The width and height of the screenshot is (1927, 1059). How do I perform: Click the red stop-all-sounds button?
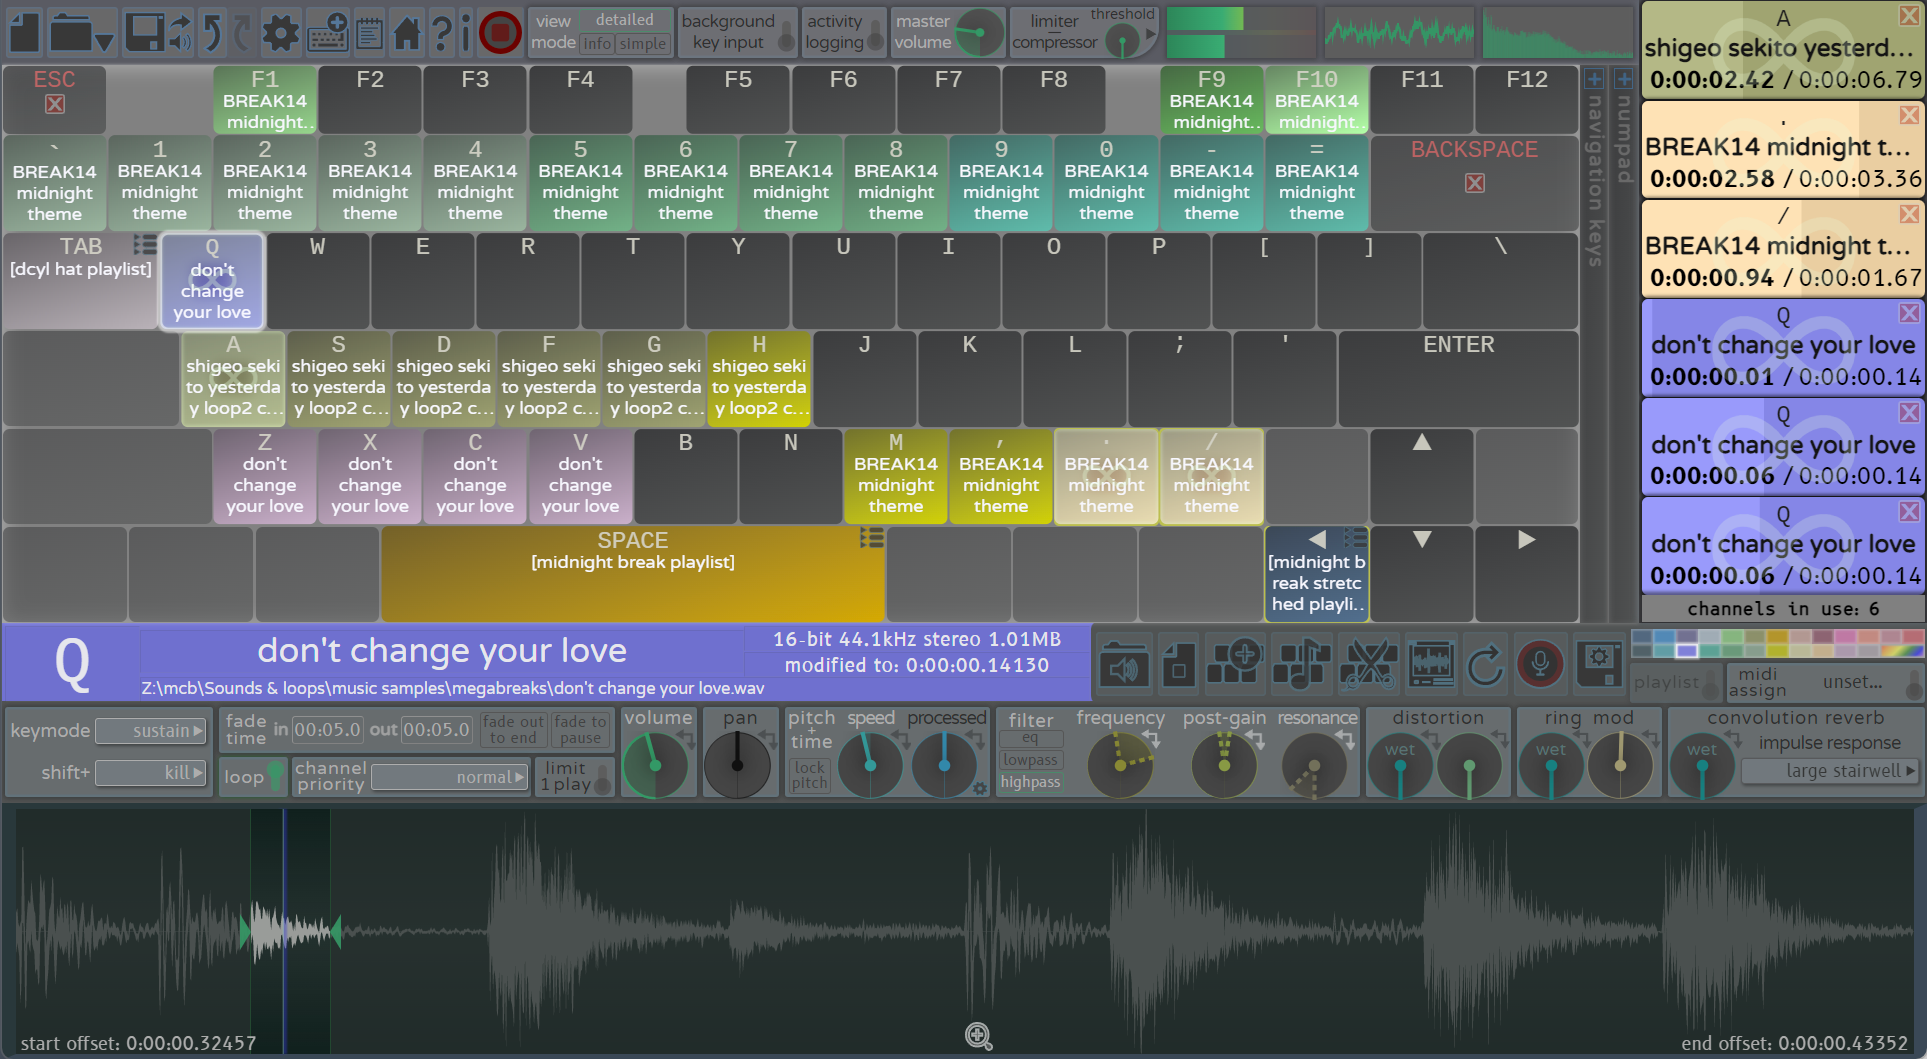click(500, 33)
